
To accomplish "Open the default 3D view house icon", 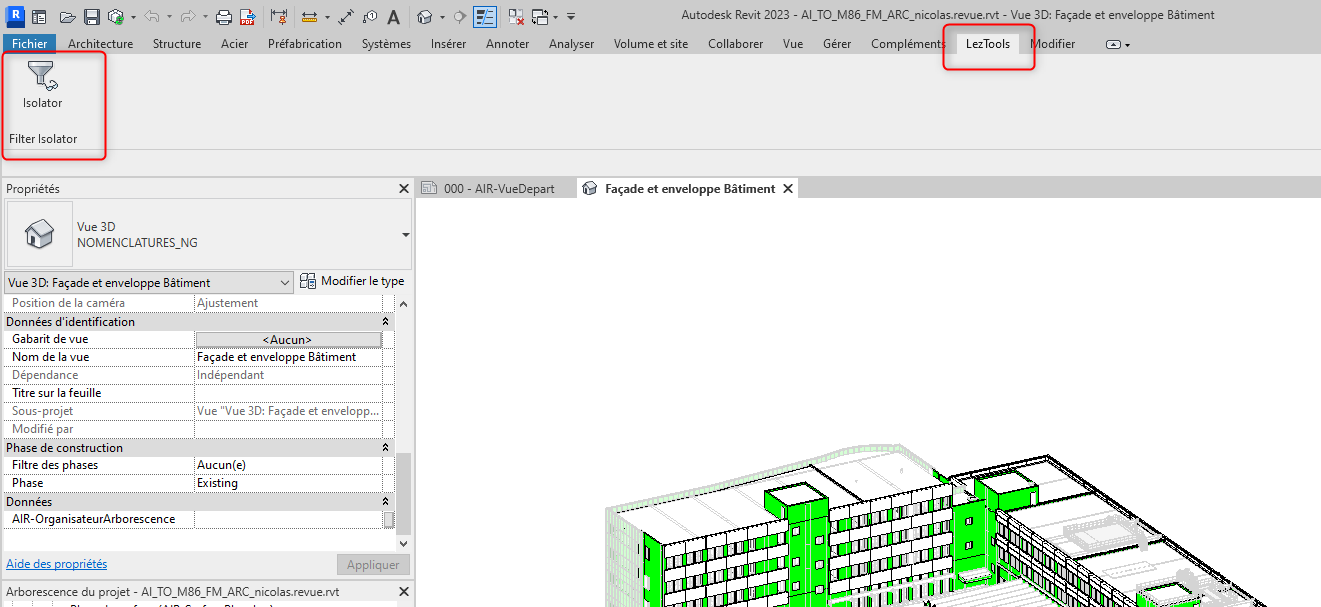I will (424, 17).
